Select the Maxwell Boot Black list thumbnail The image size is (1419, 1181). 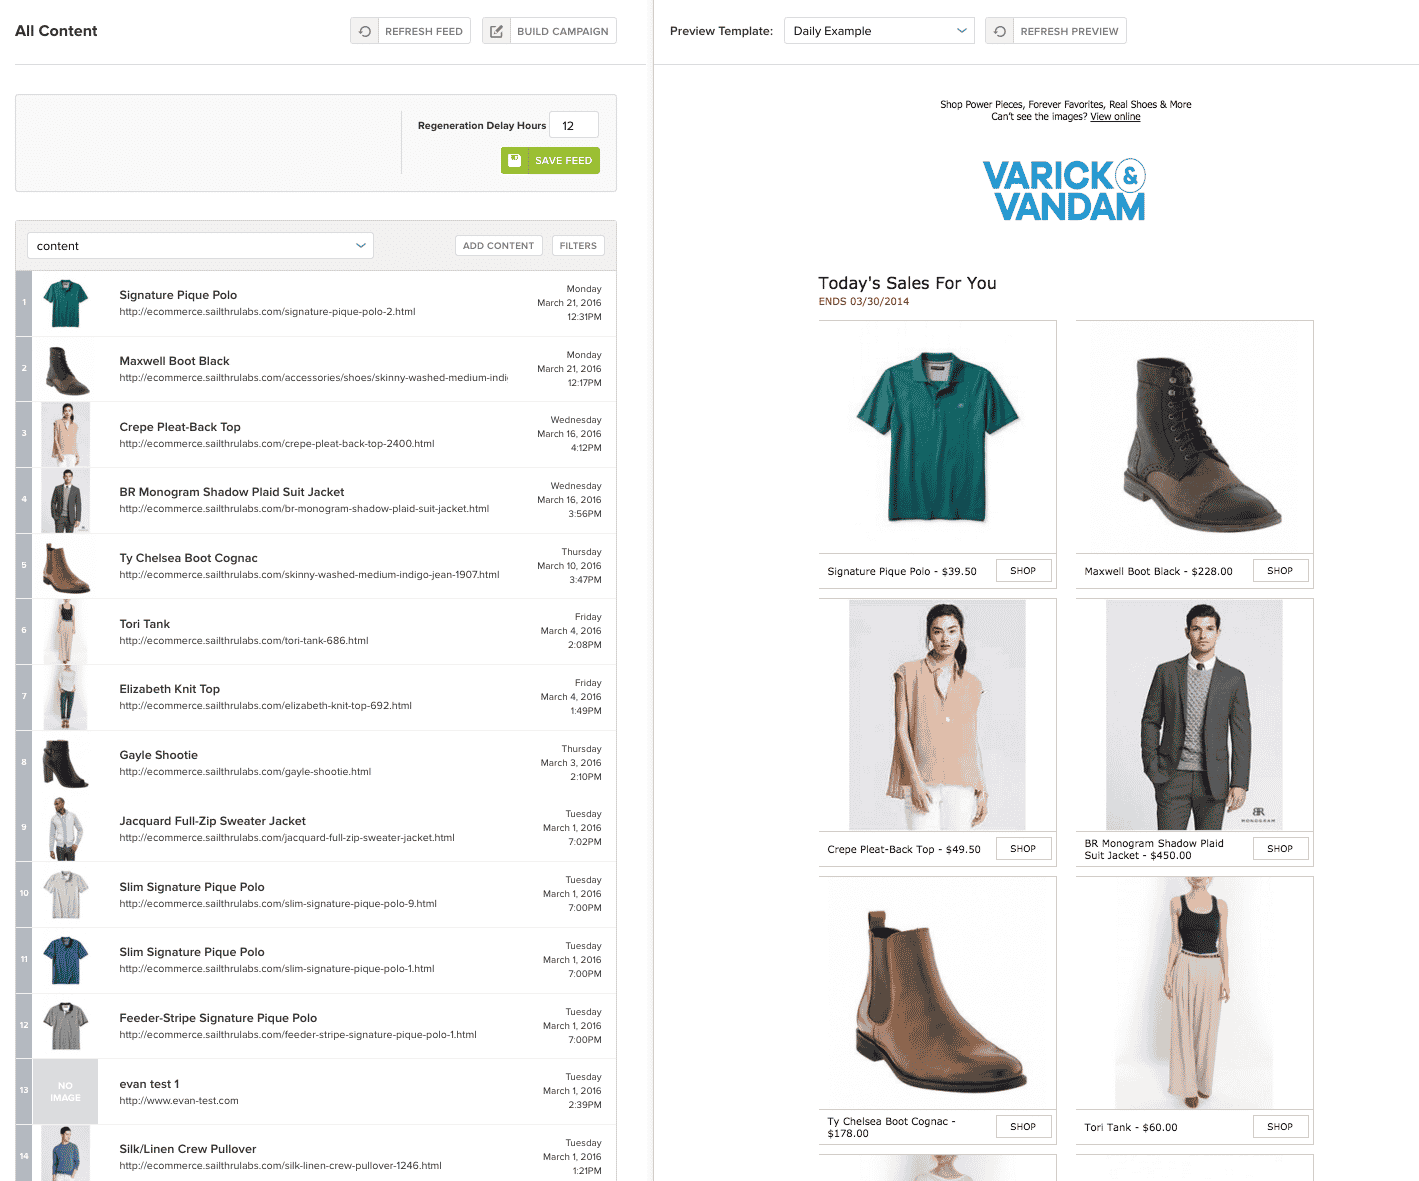(66, 369)
